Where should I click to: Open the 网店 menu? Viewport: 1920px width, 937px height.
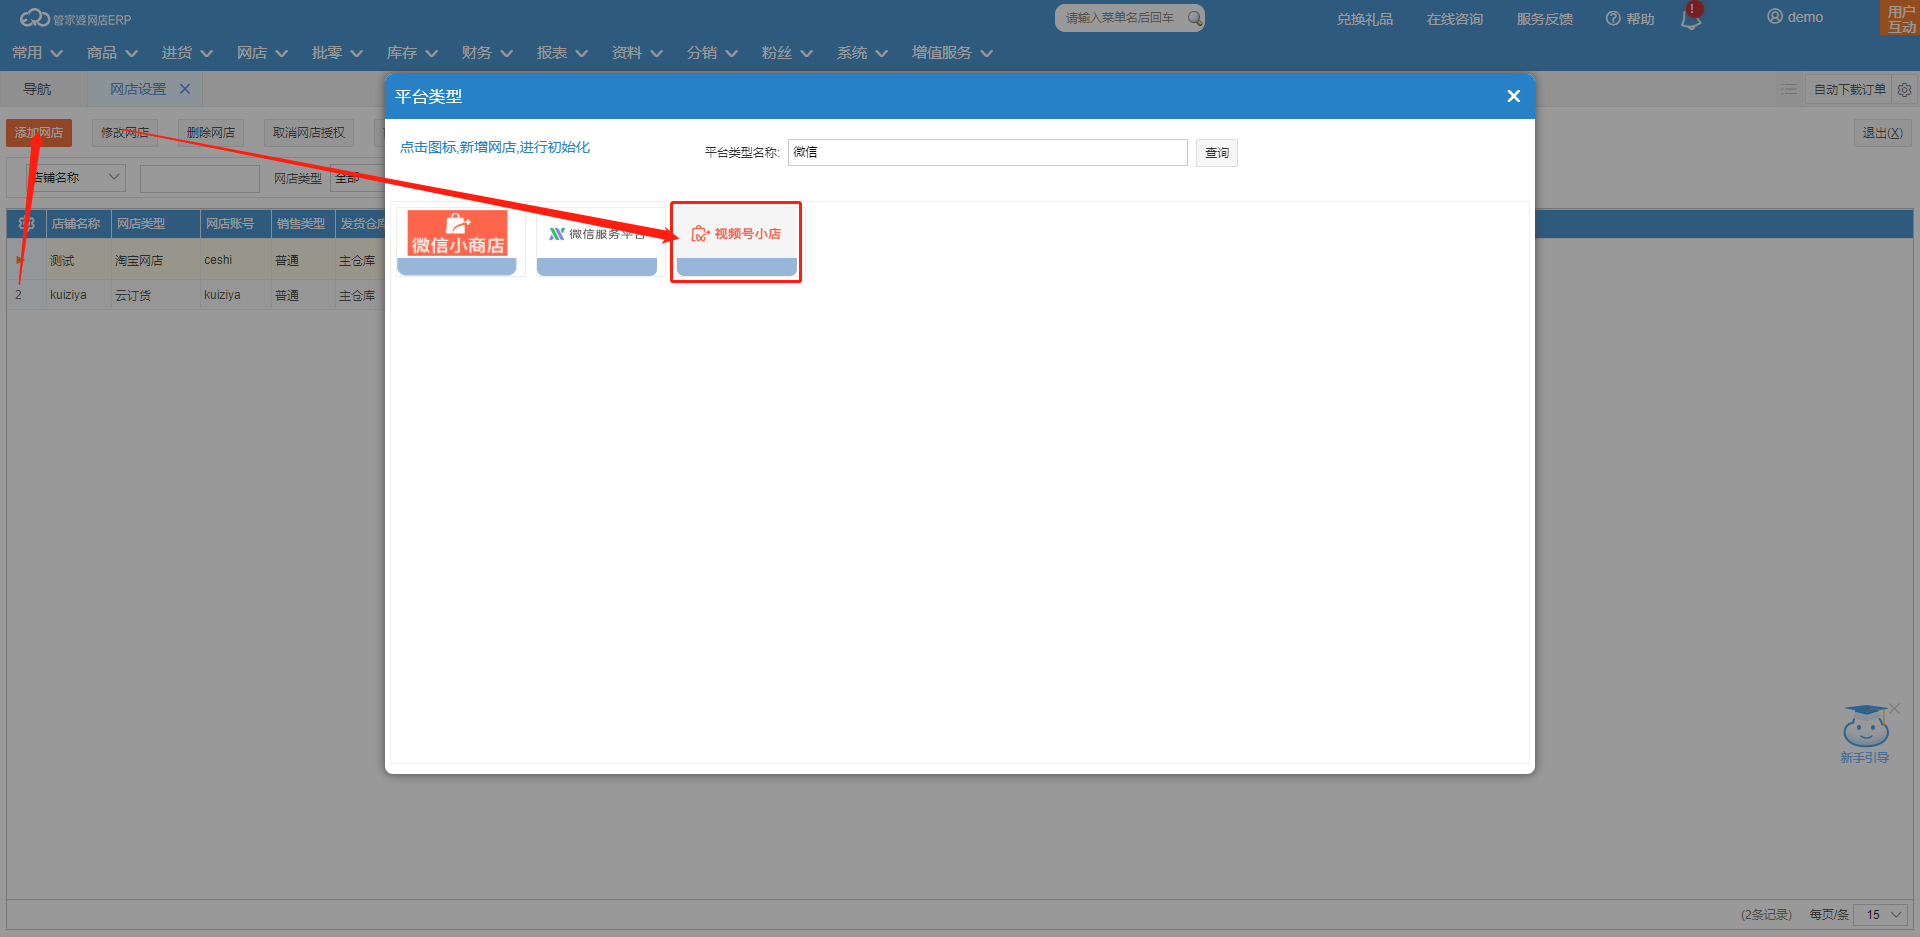pos(262,53)
